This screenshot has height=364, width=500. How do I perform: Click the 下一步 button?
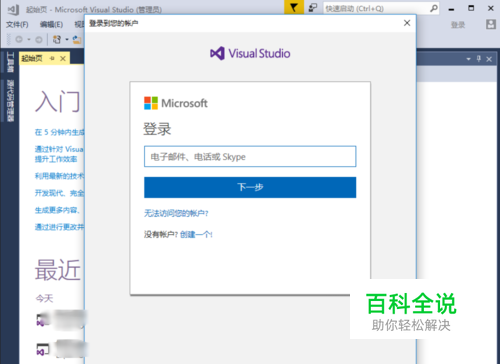tap(250, 187)
